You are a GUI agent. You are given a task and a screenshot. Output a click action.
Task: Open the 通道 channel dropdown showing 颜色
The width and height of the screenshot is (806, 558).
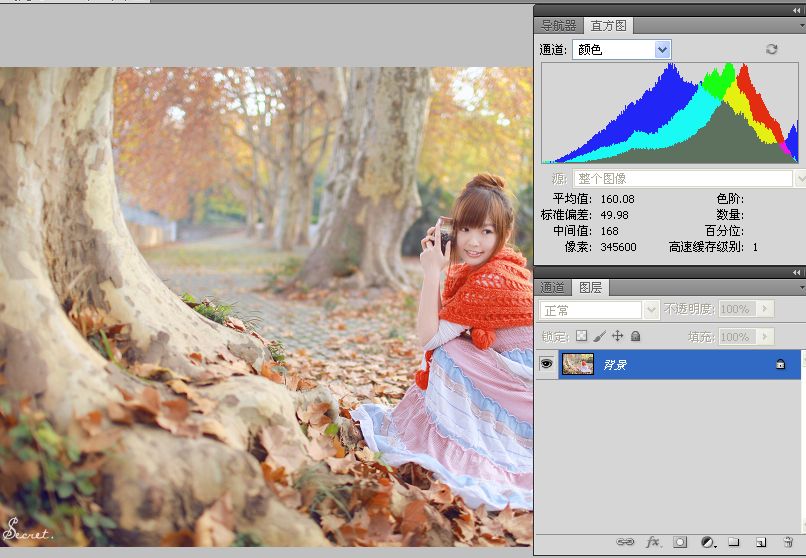point(662,49)
